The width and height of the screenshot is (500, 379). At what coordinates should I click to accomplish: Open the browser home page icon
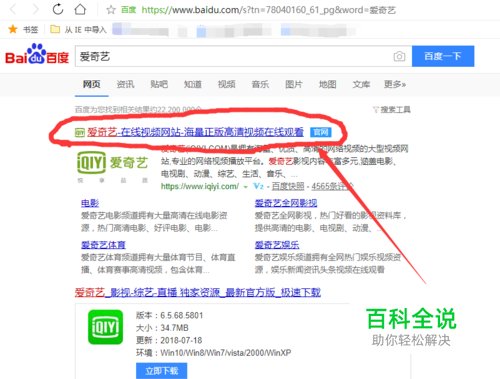coord(80,9)
